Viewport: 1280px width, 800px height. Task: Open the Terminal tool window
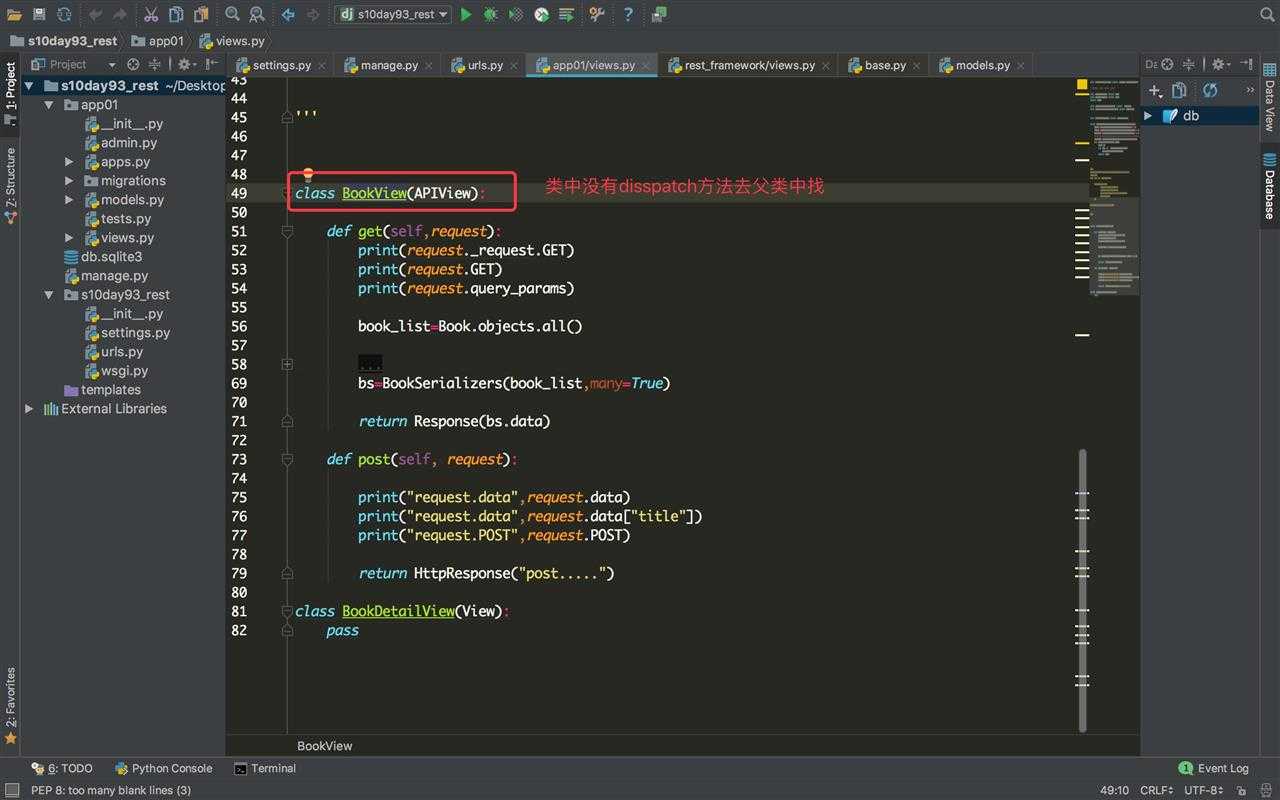click(265, 769)
